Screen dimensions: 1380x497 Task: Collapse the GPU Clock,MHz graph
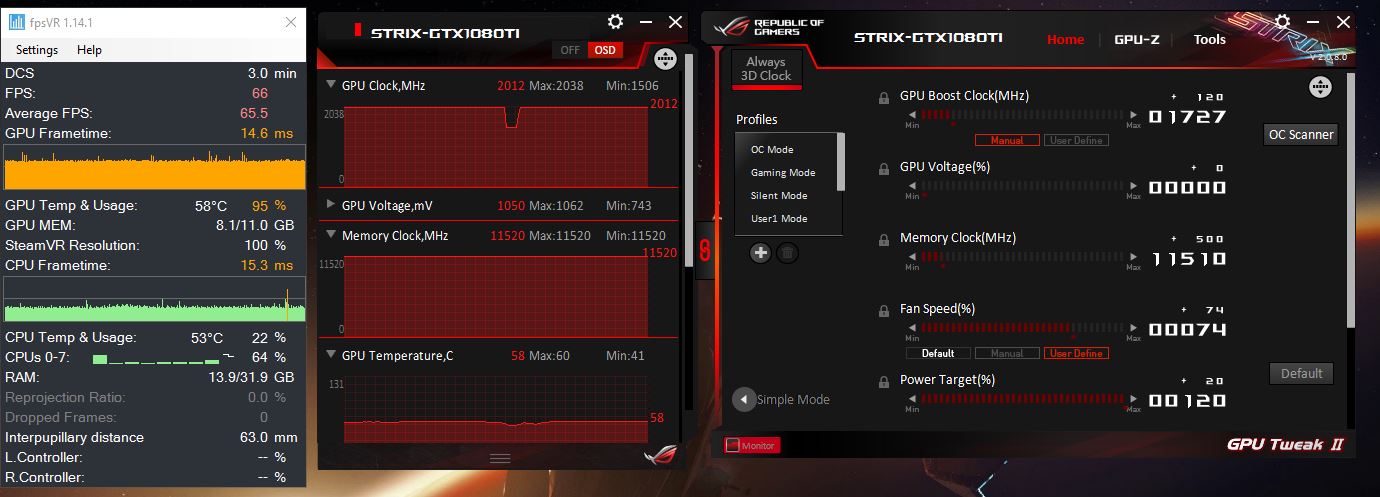[x=331, y=85]
